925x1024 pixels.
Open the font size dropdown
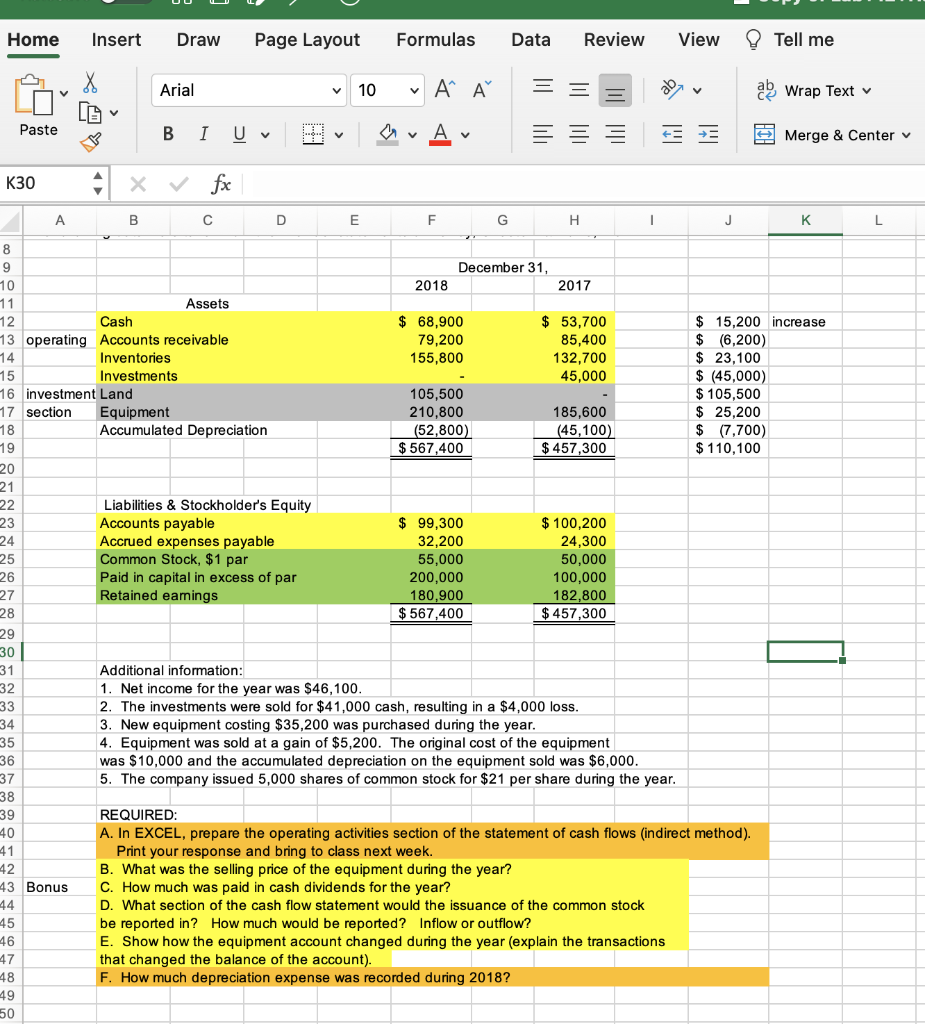412,90
